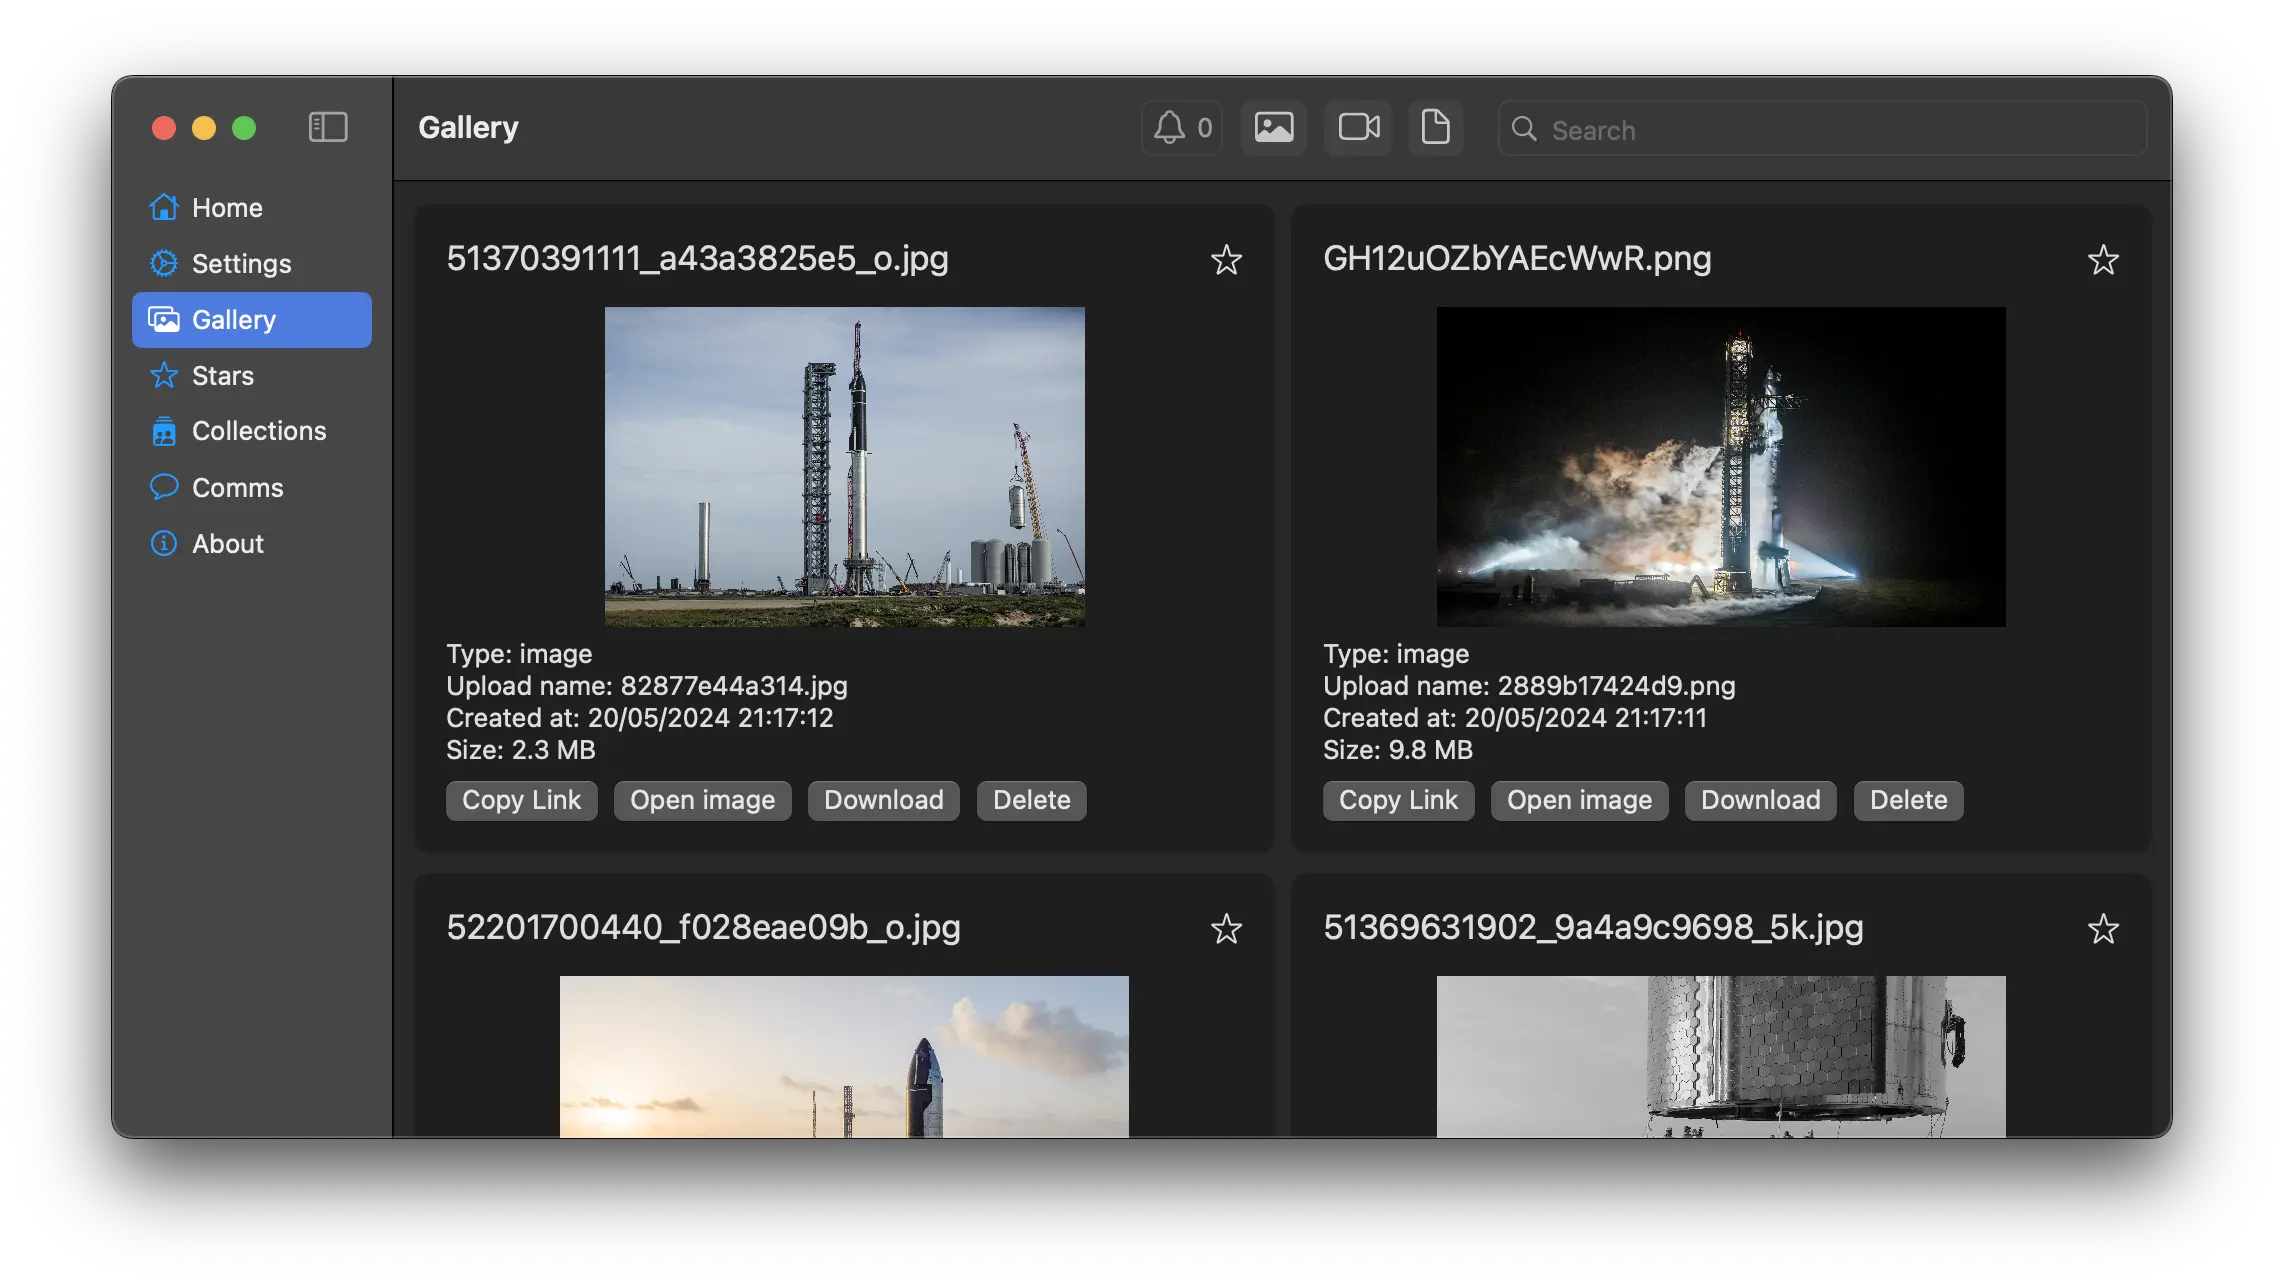This screenshot has height=1286, width=2284.
Task: Star the GH12uOZbYAEcWwR.png image
Action: coord(2103,260)
